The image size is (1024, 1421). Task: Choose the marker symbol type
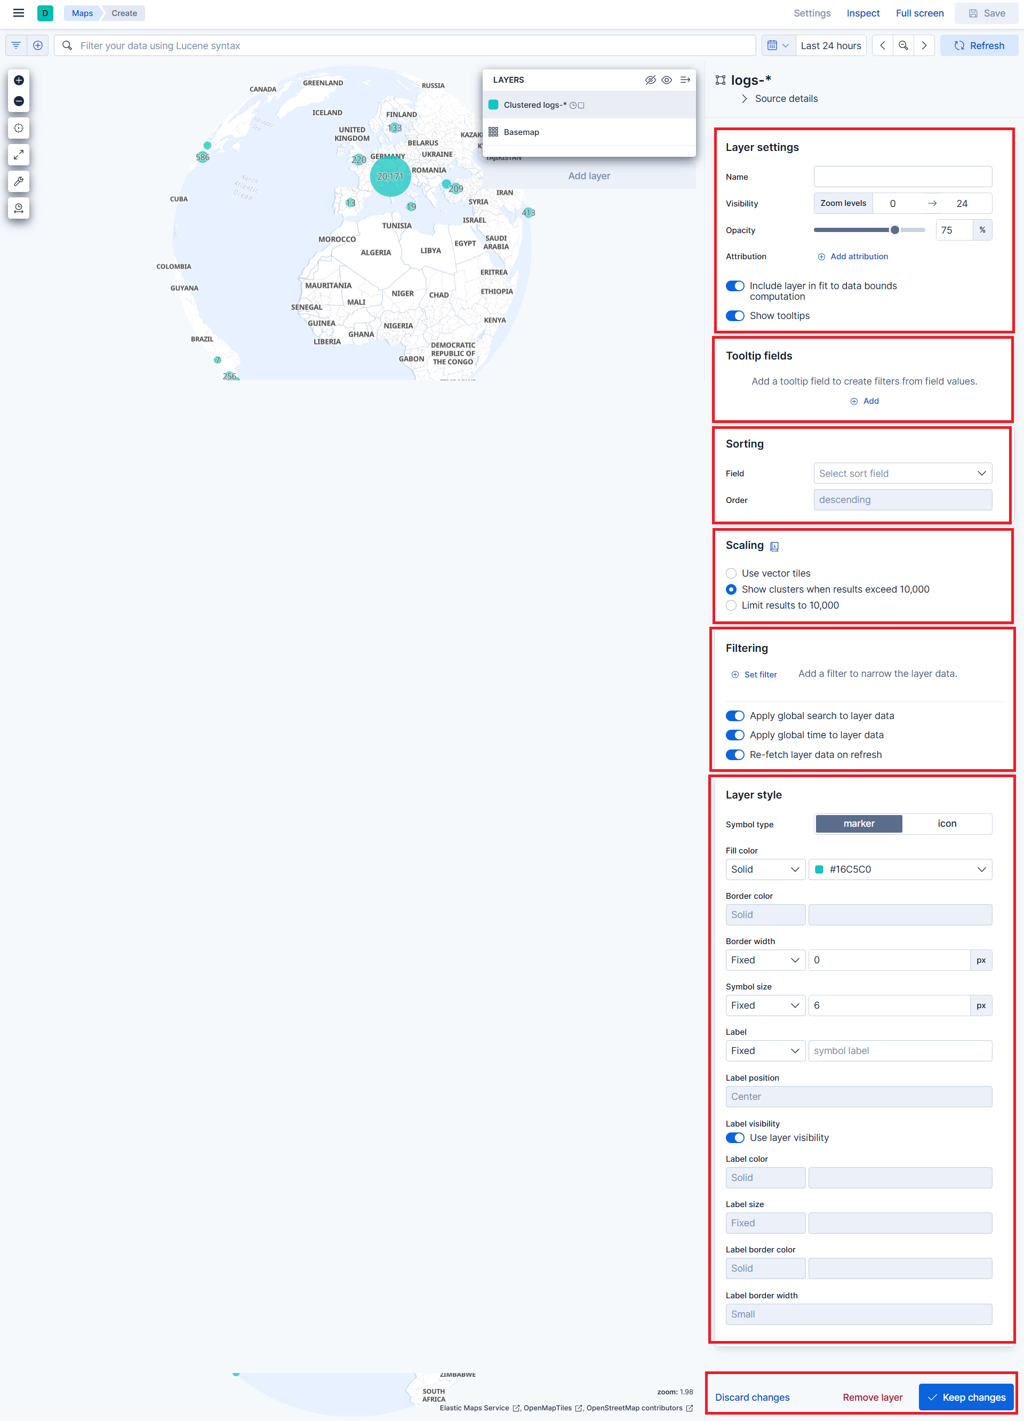859,824
